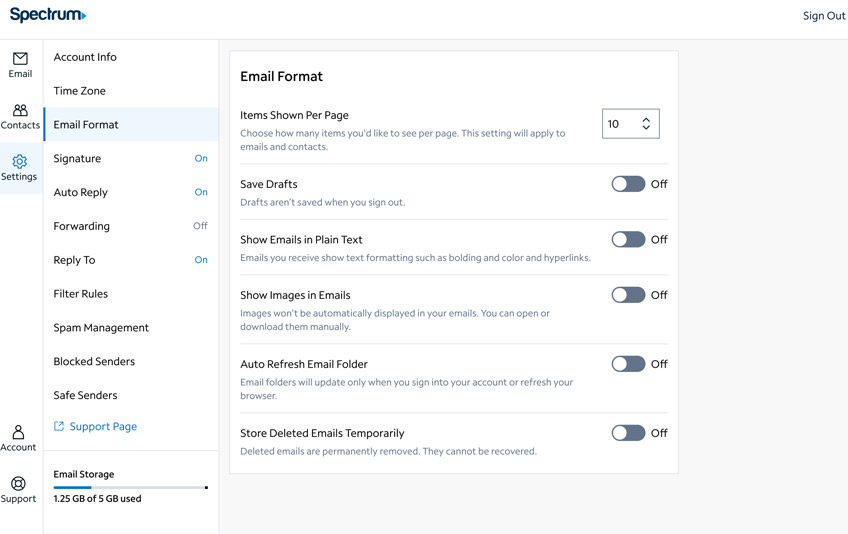This screenshot has height=534, width=848.
Task: Open the Email envelope icon in sidebar
Action: point(20,59)
